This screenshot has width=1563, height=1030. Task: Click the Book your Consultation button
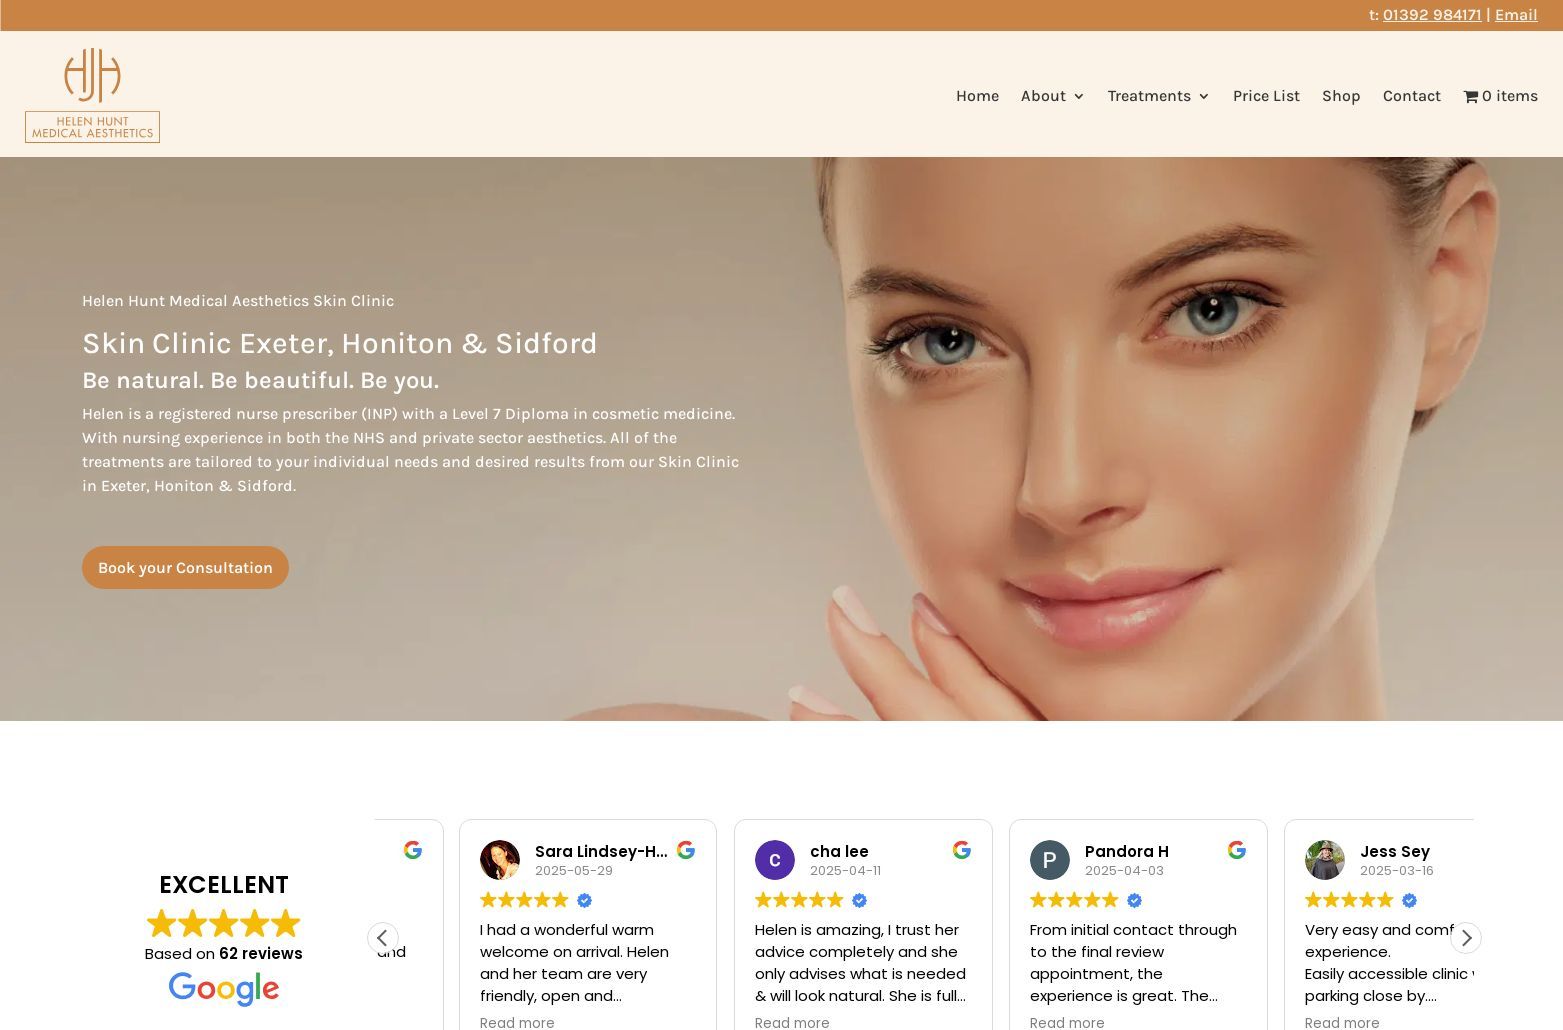(x=185, y=567)
